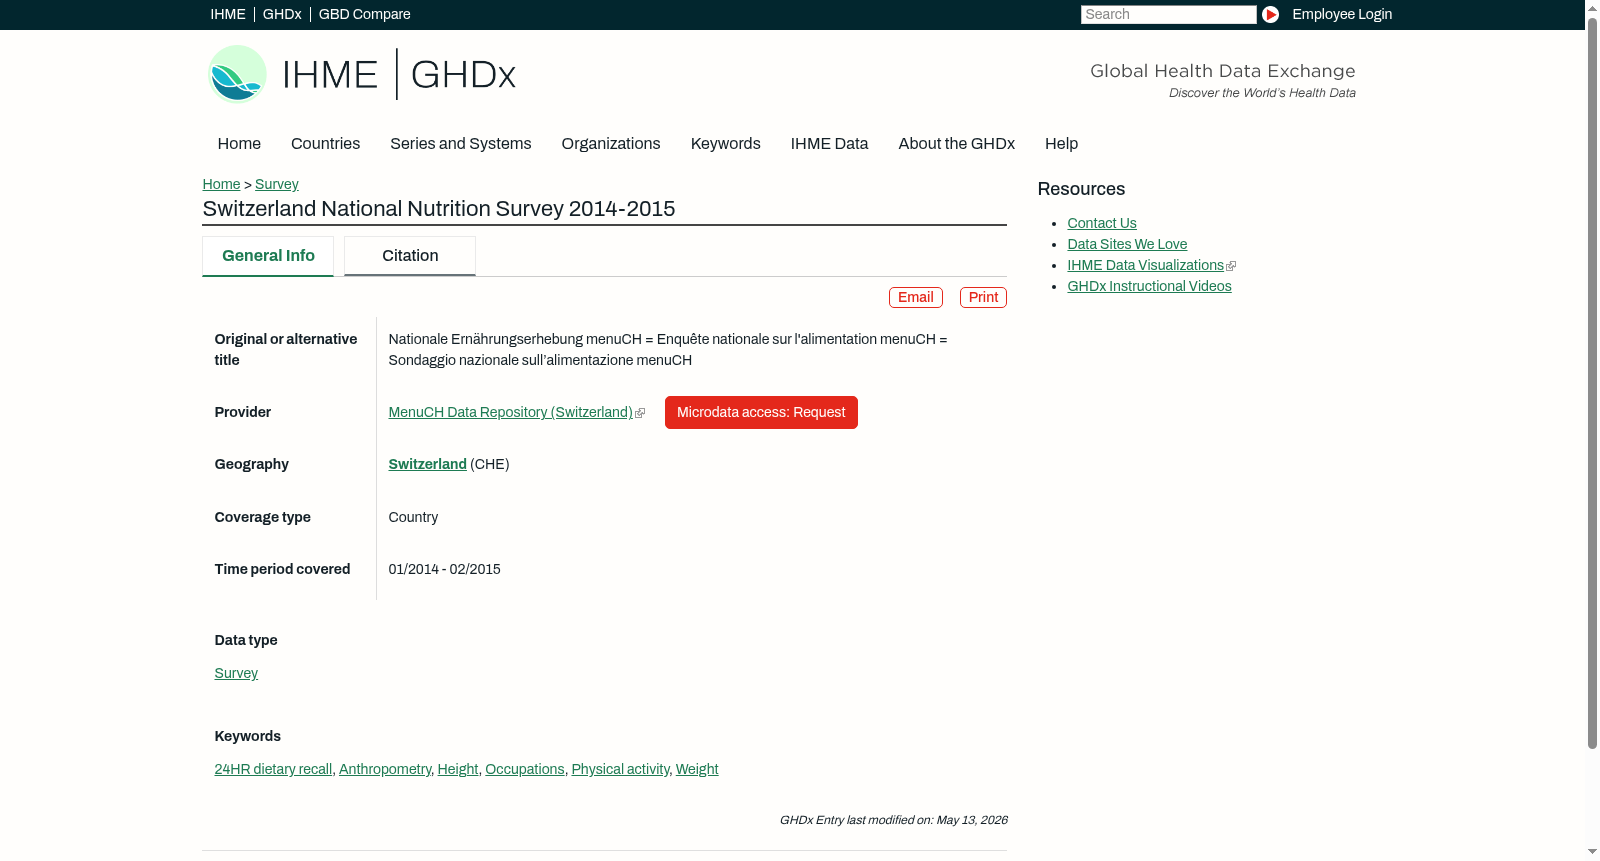Open the Occupations keyword link
The width and height of the screenshot is (1600, 861).
click(525, 769)
